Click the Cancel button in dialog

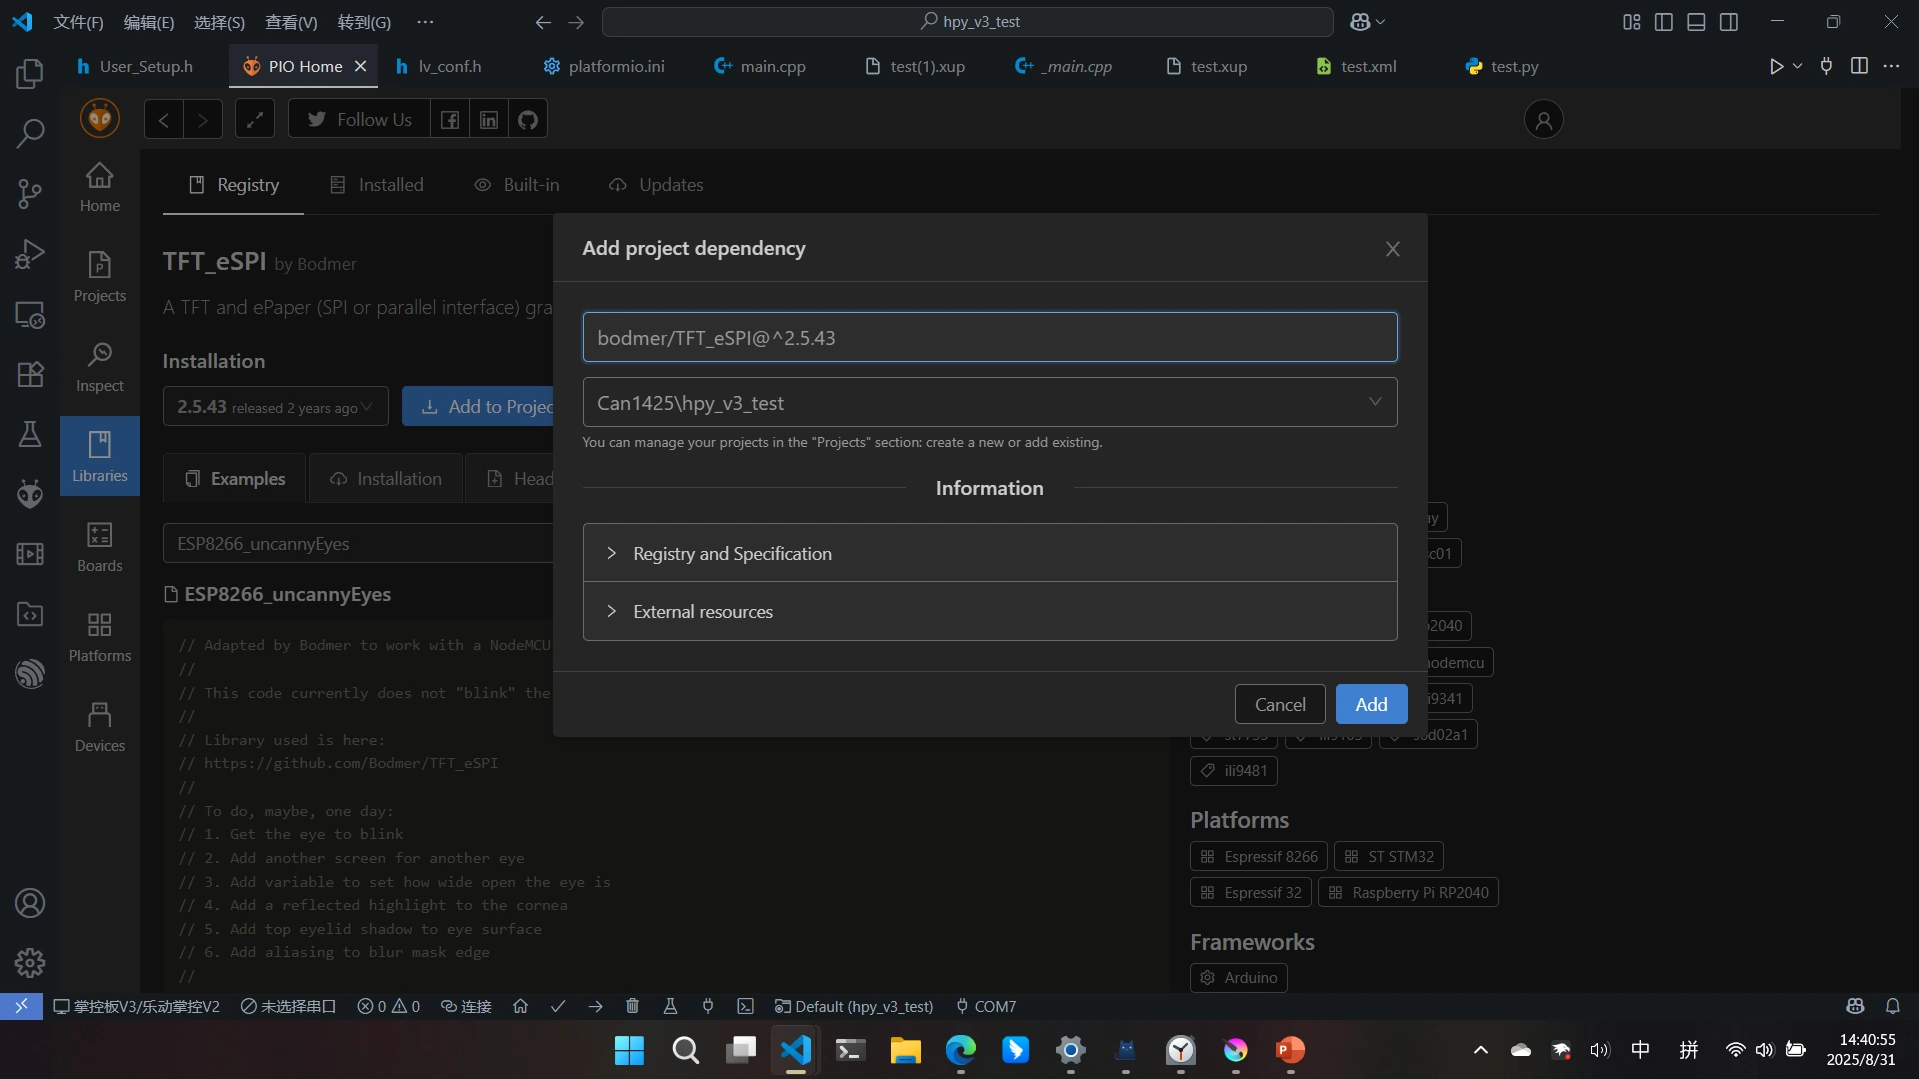point(1279,704)
